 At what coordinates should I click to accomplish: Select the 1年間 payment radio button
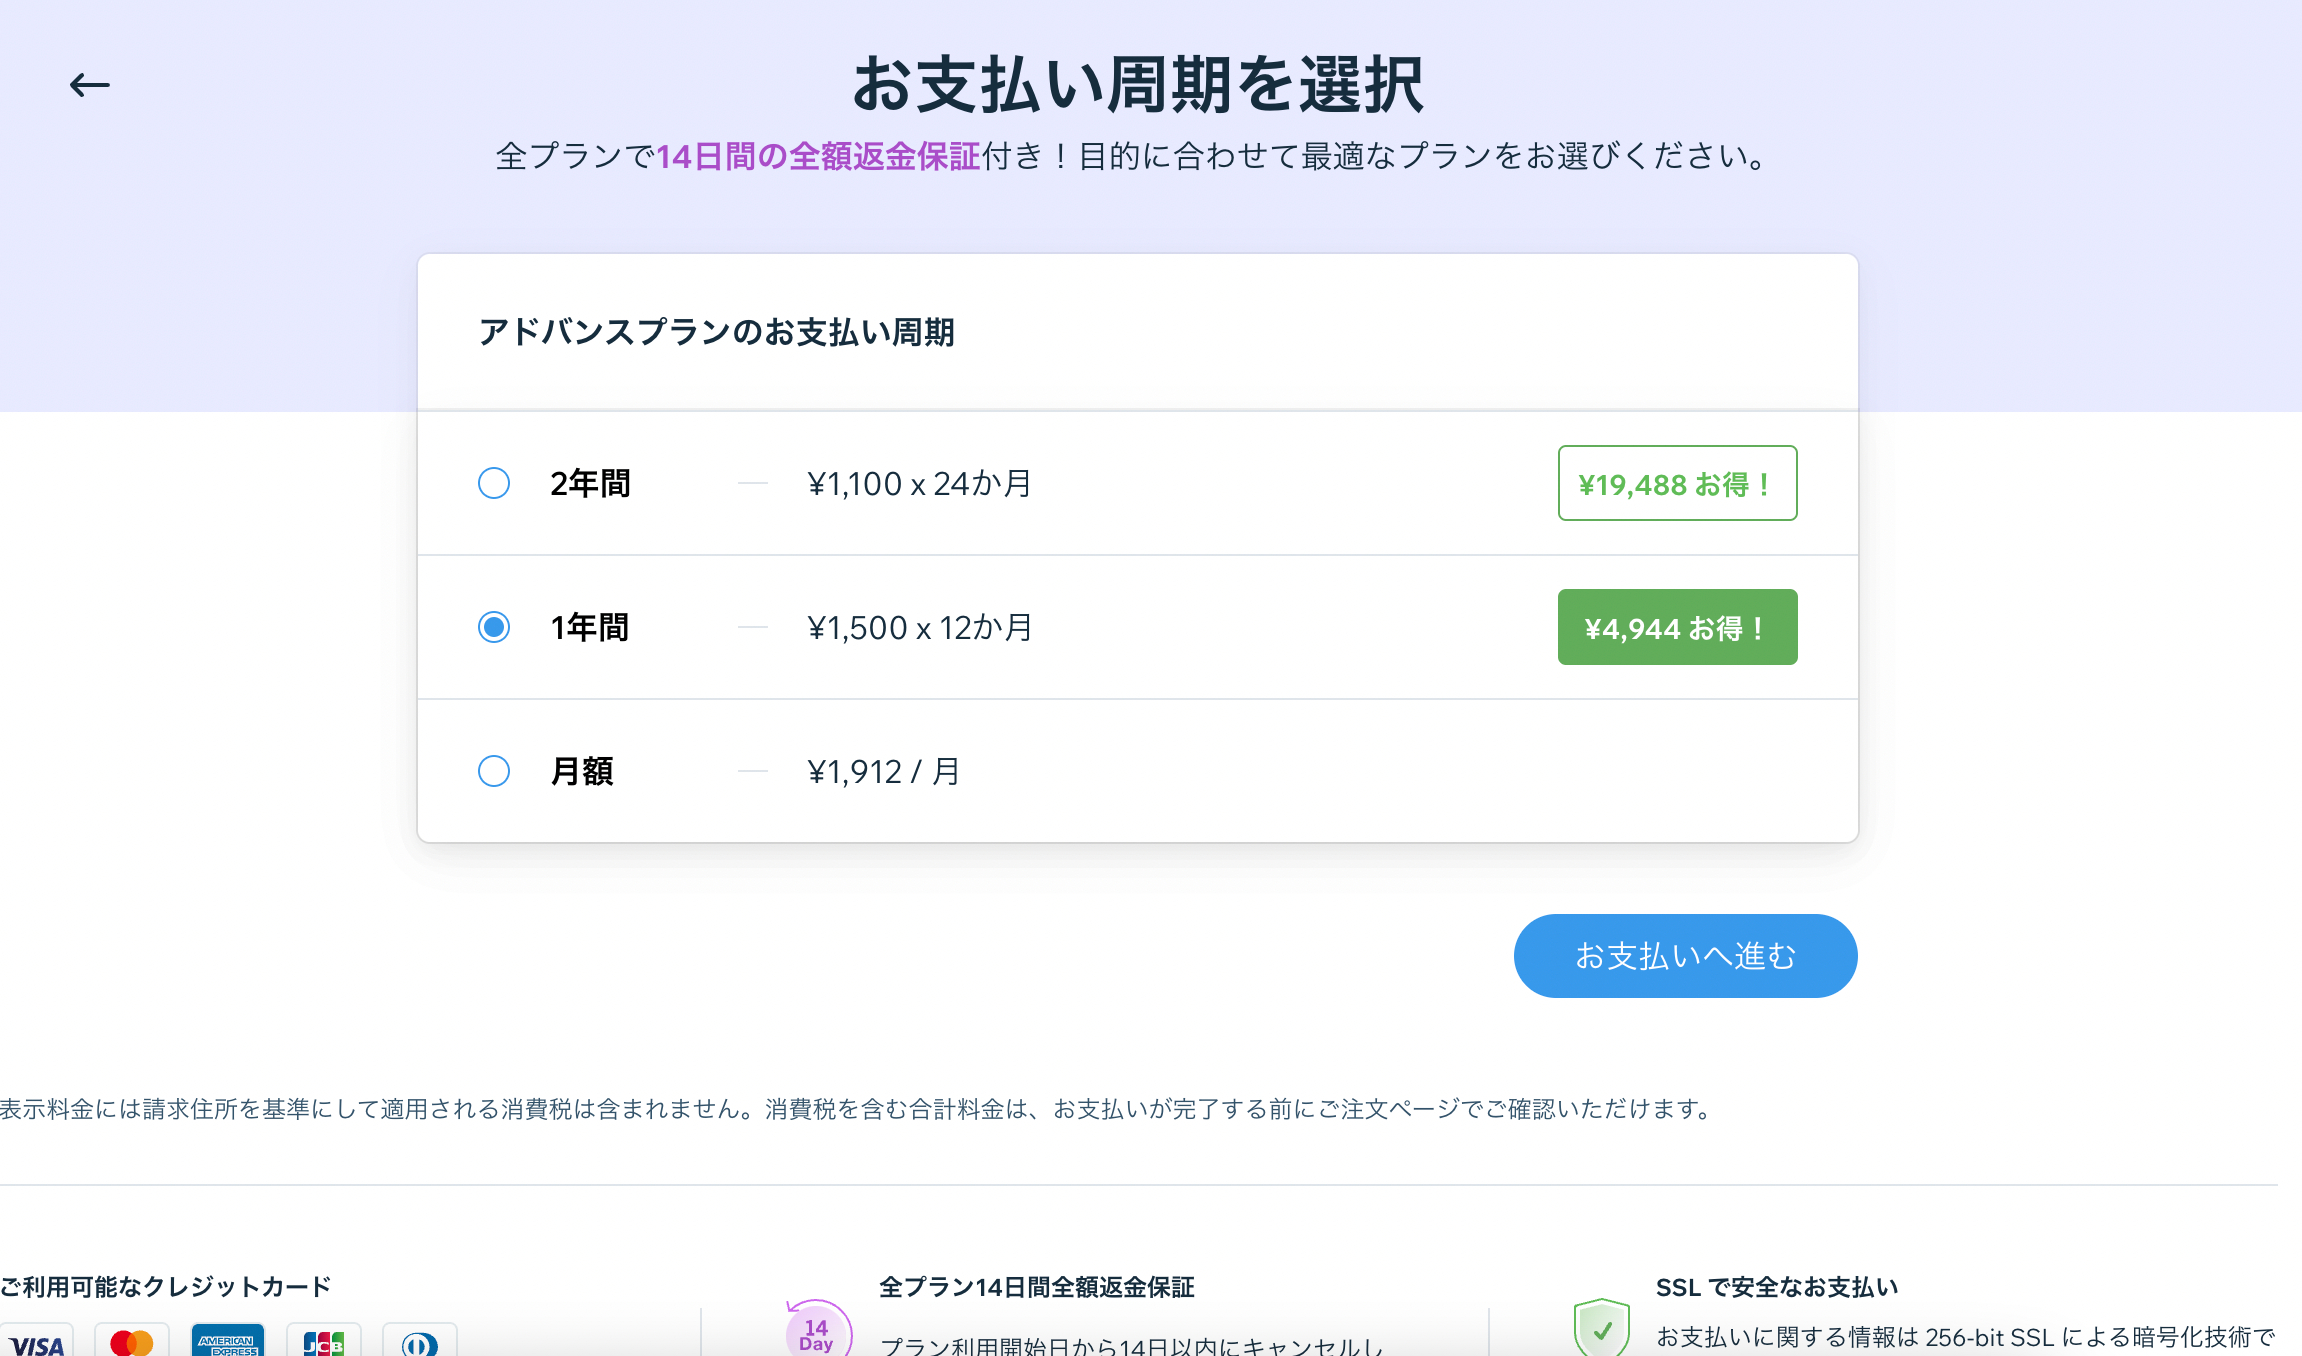(493, 627)
